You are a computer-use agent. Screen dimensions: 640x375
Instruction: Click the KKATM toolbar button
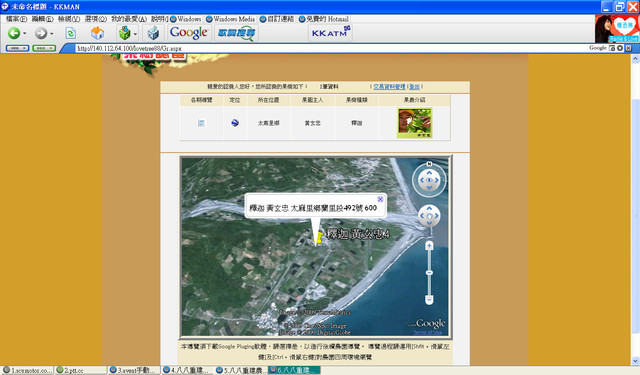coord(330,33)
